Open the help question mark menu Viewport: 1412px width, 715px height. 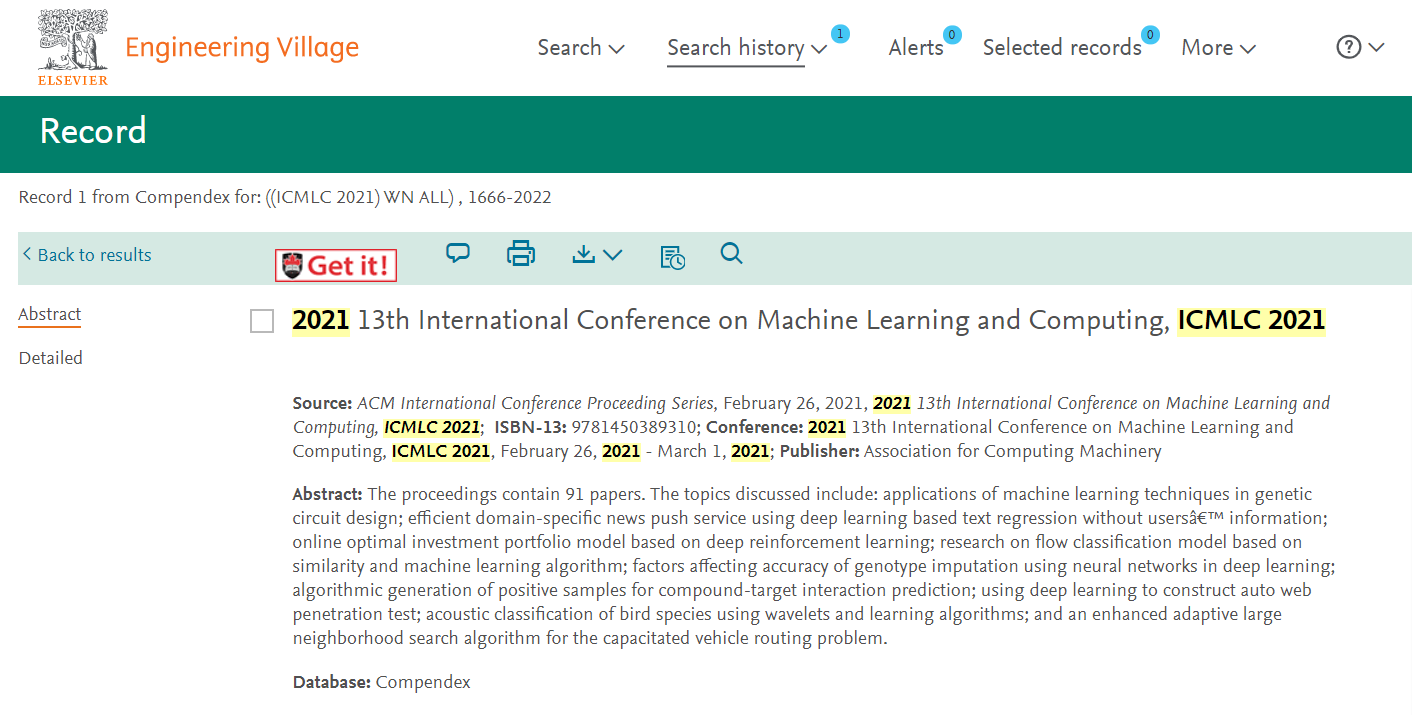[x=1360, y=47]
